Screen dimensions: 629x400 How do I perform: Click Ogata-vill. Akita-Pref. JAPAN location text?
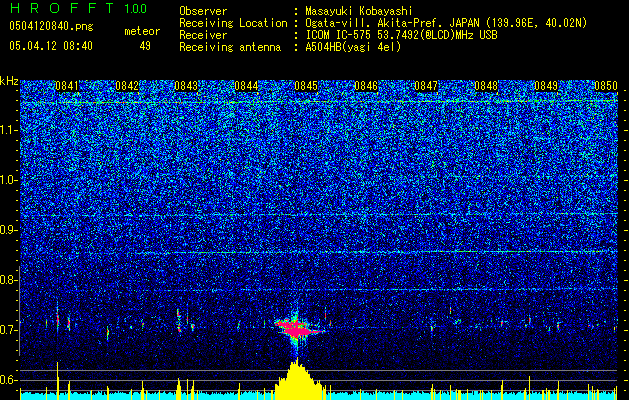[x=446, y=23]
